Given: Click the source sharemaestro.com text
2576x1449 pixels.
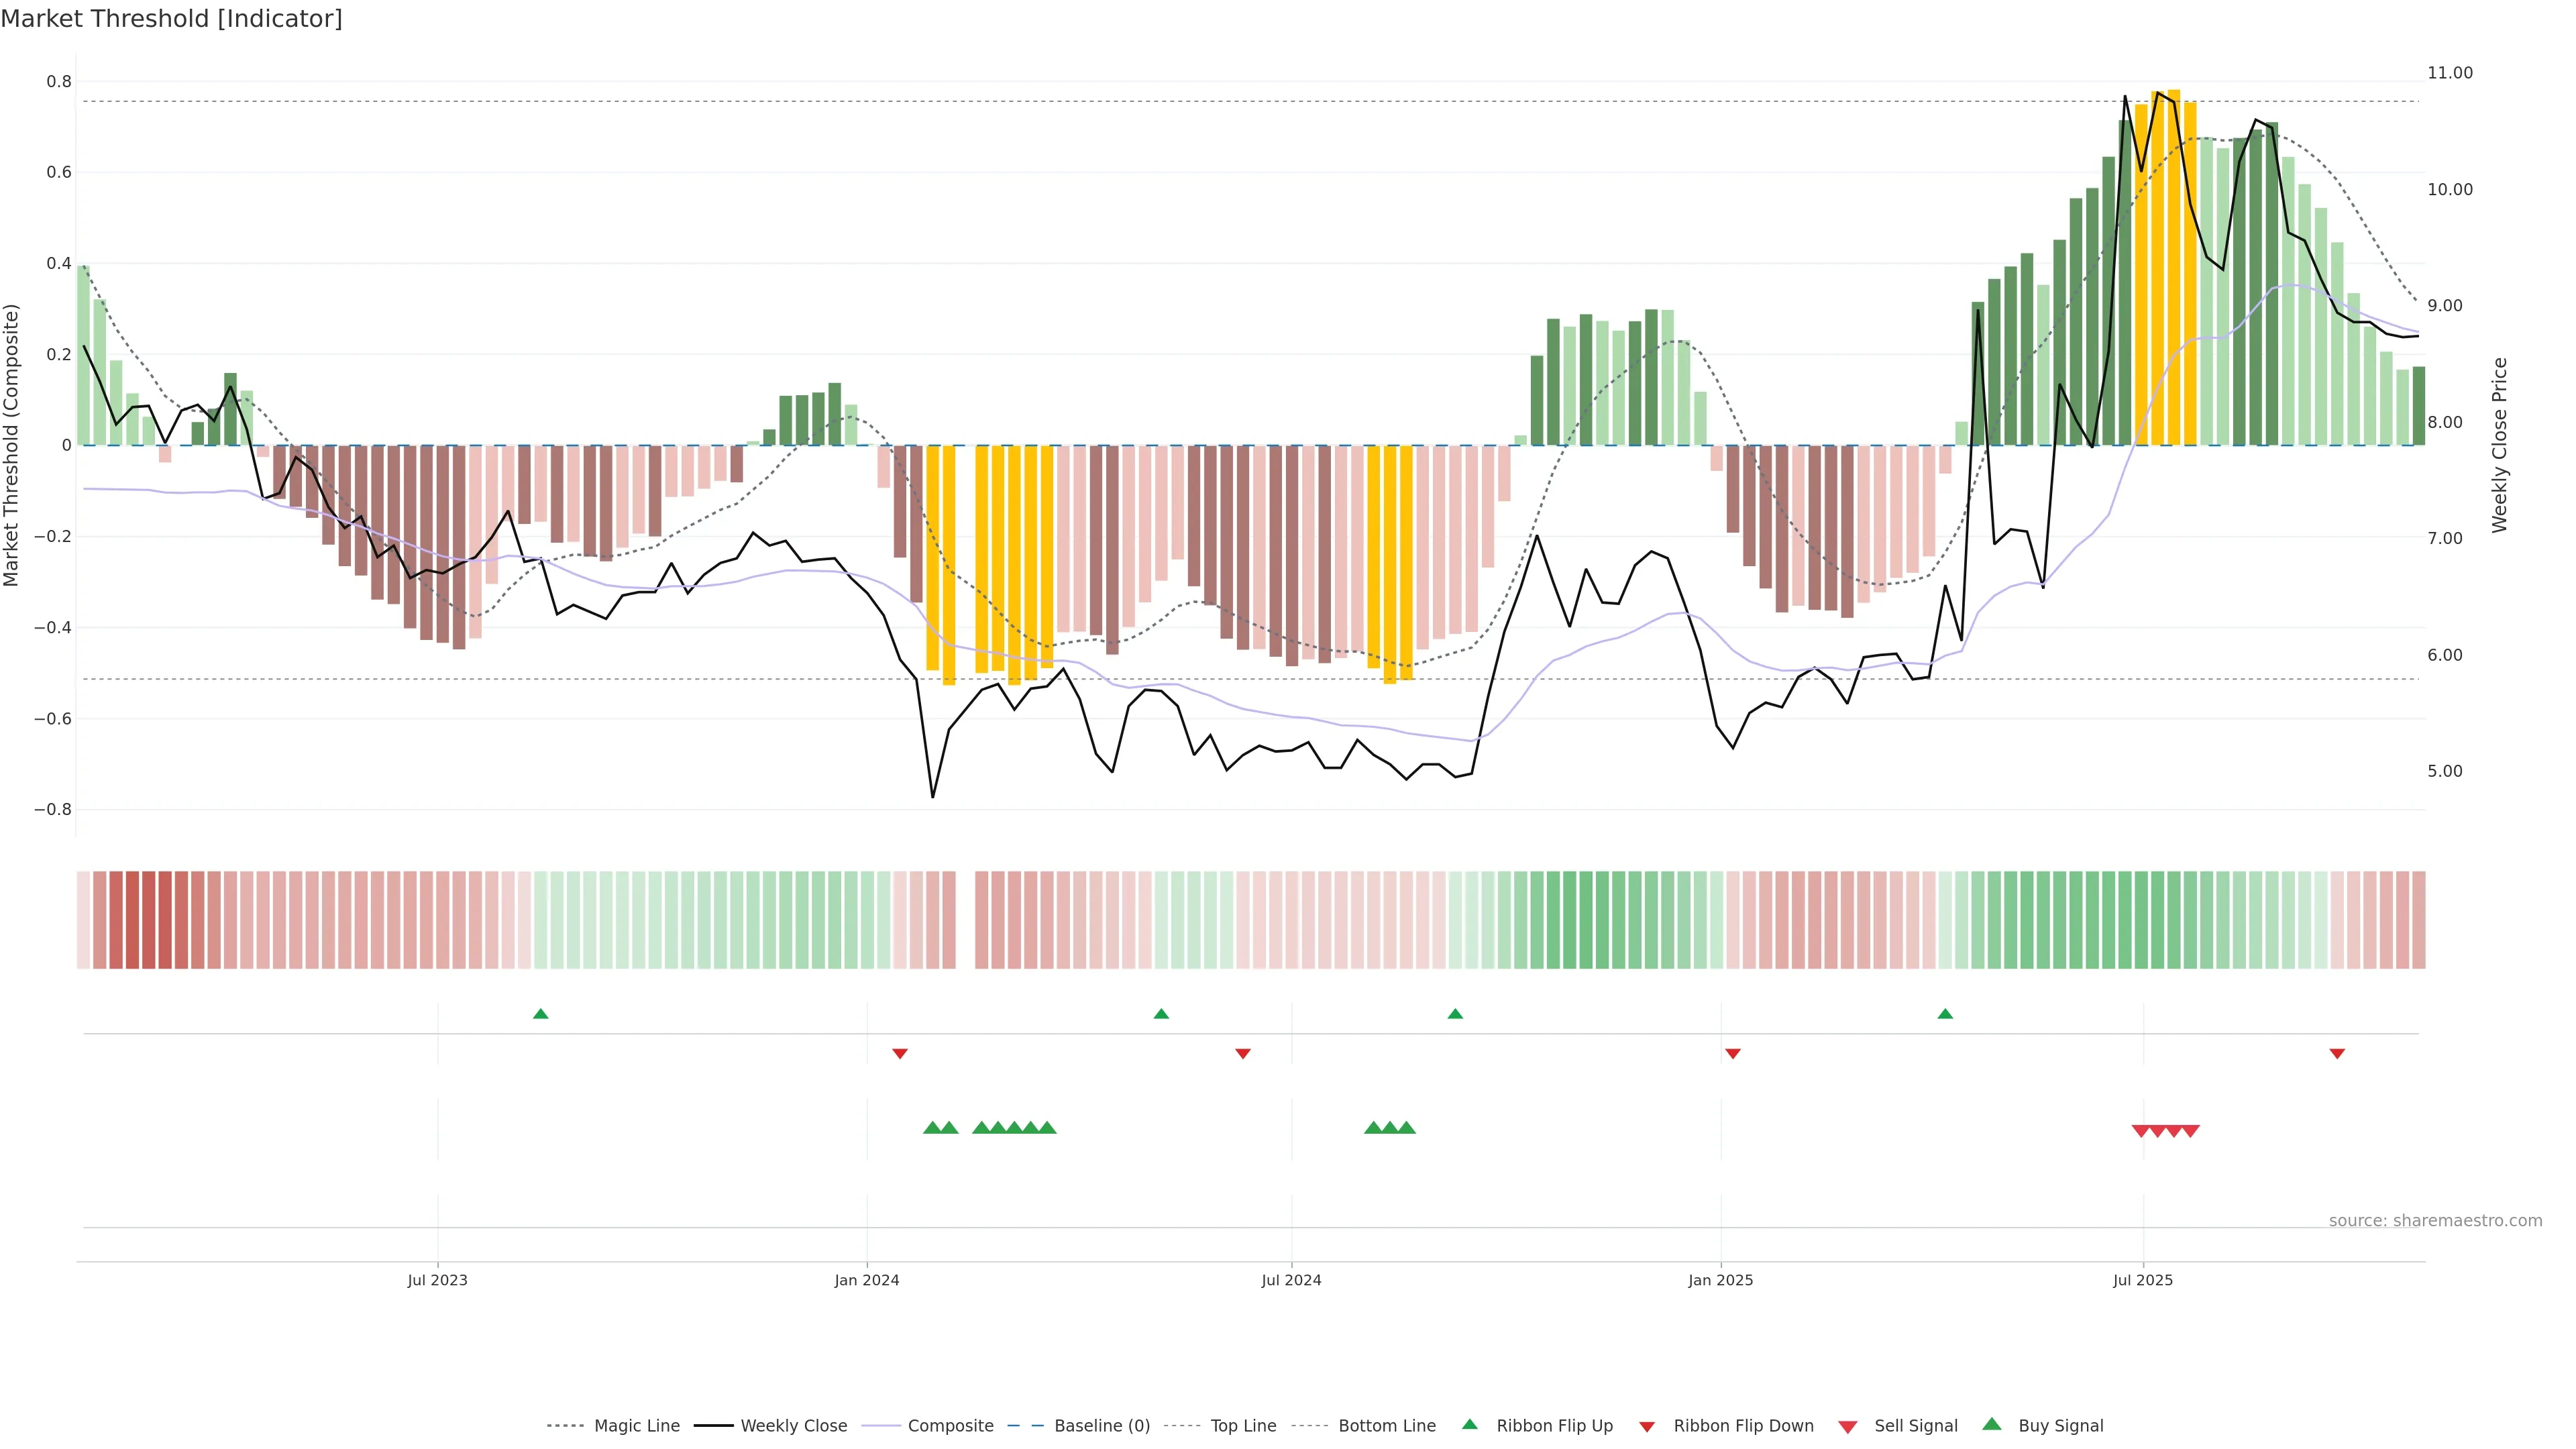Looking at the screenshot, I should 2435,1220.
